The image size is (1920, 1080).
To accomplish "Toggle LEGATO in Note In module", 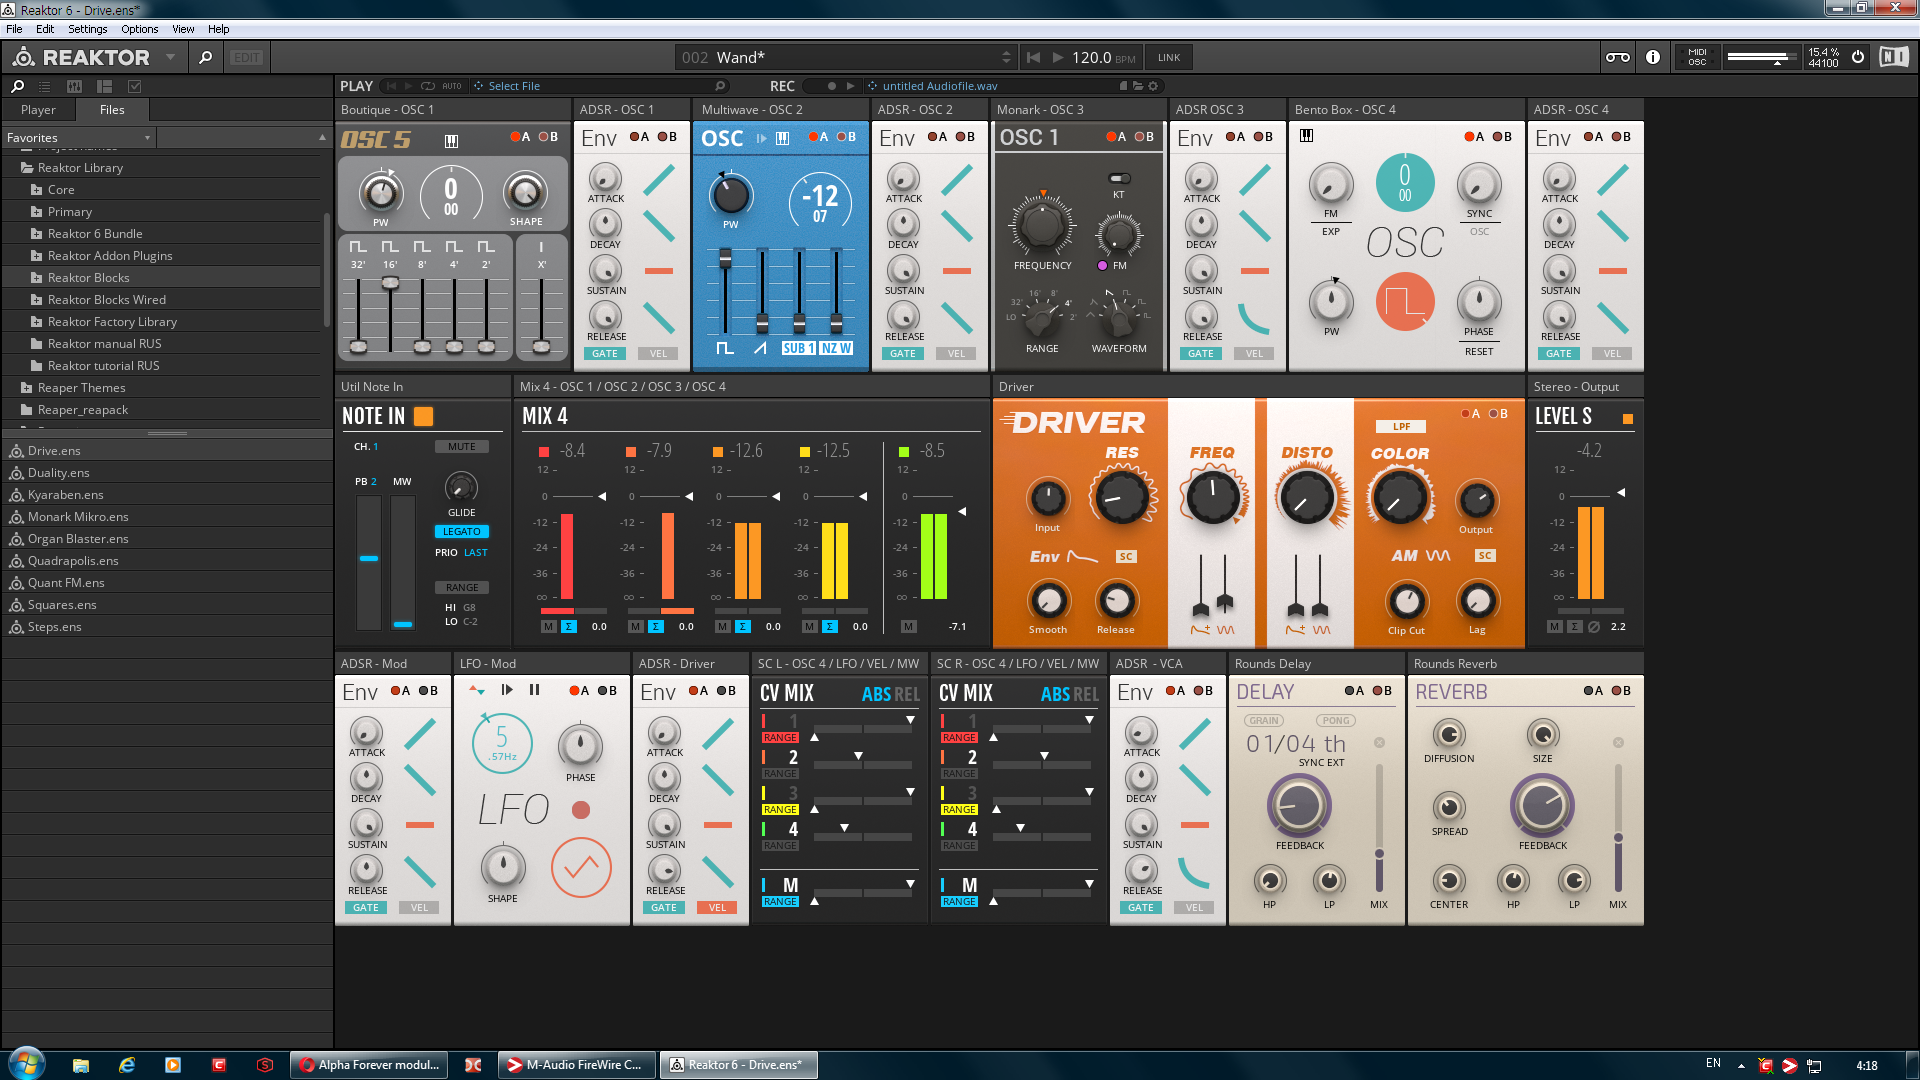I will 462,532.
